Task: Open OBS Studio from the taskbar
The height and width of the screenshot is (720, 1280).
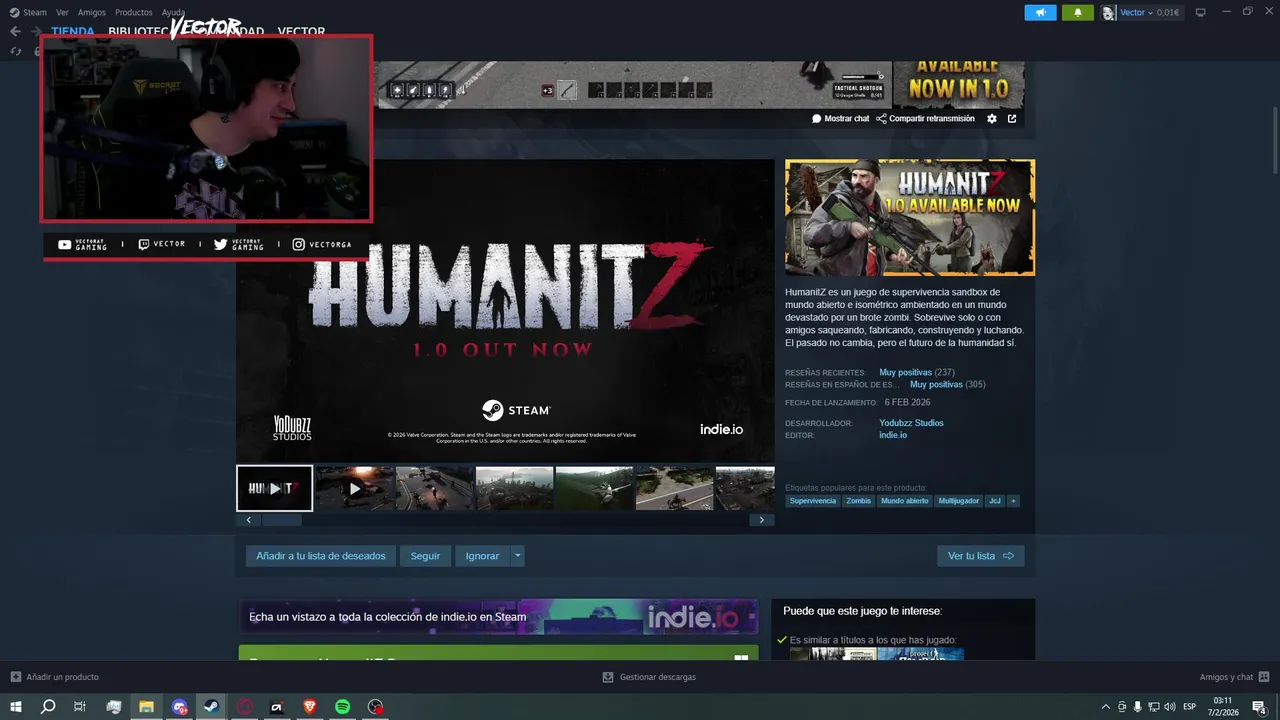Action: [x=375, y=707]
